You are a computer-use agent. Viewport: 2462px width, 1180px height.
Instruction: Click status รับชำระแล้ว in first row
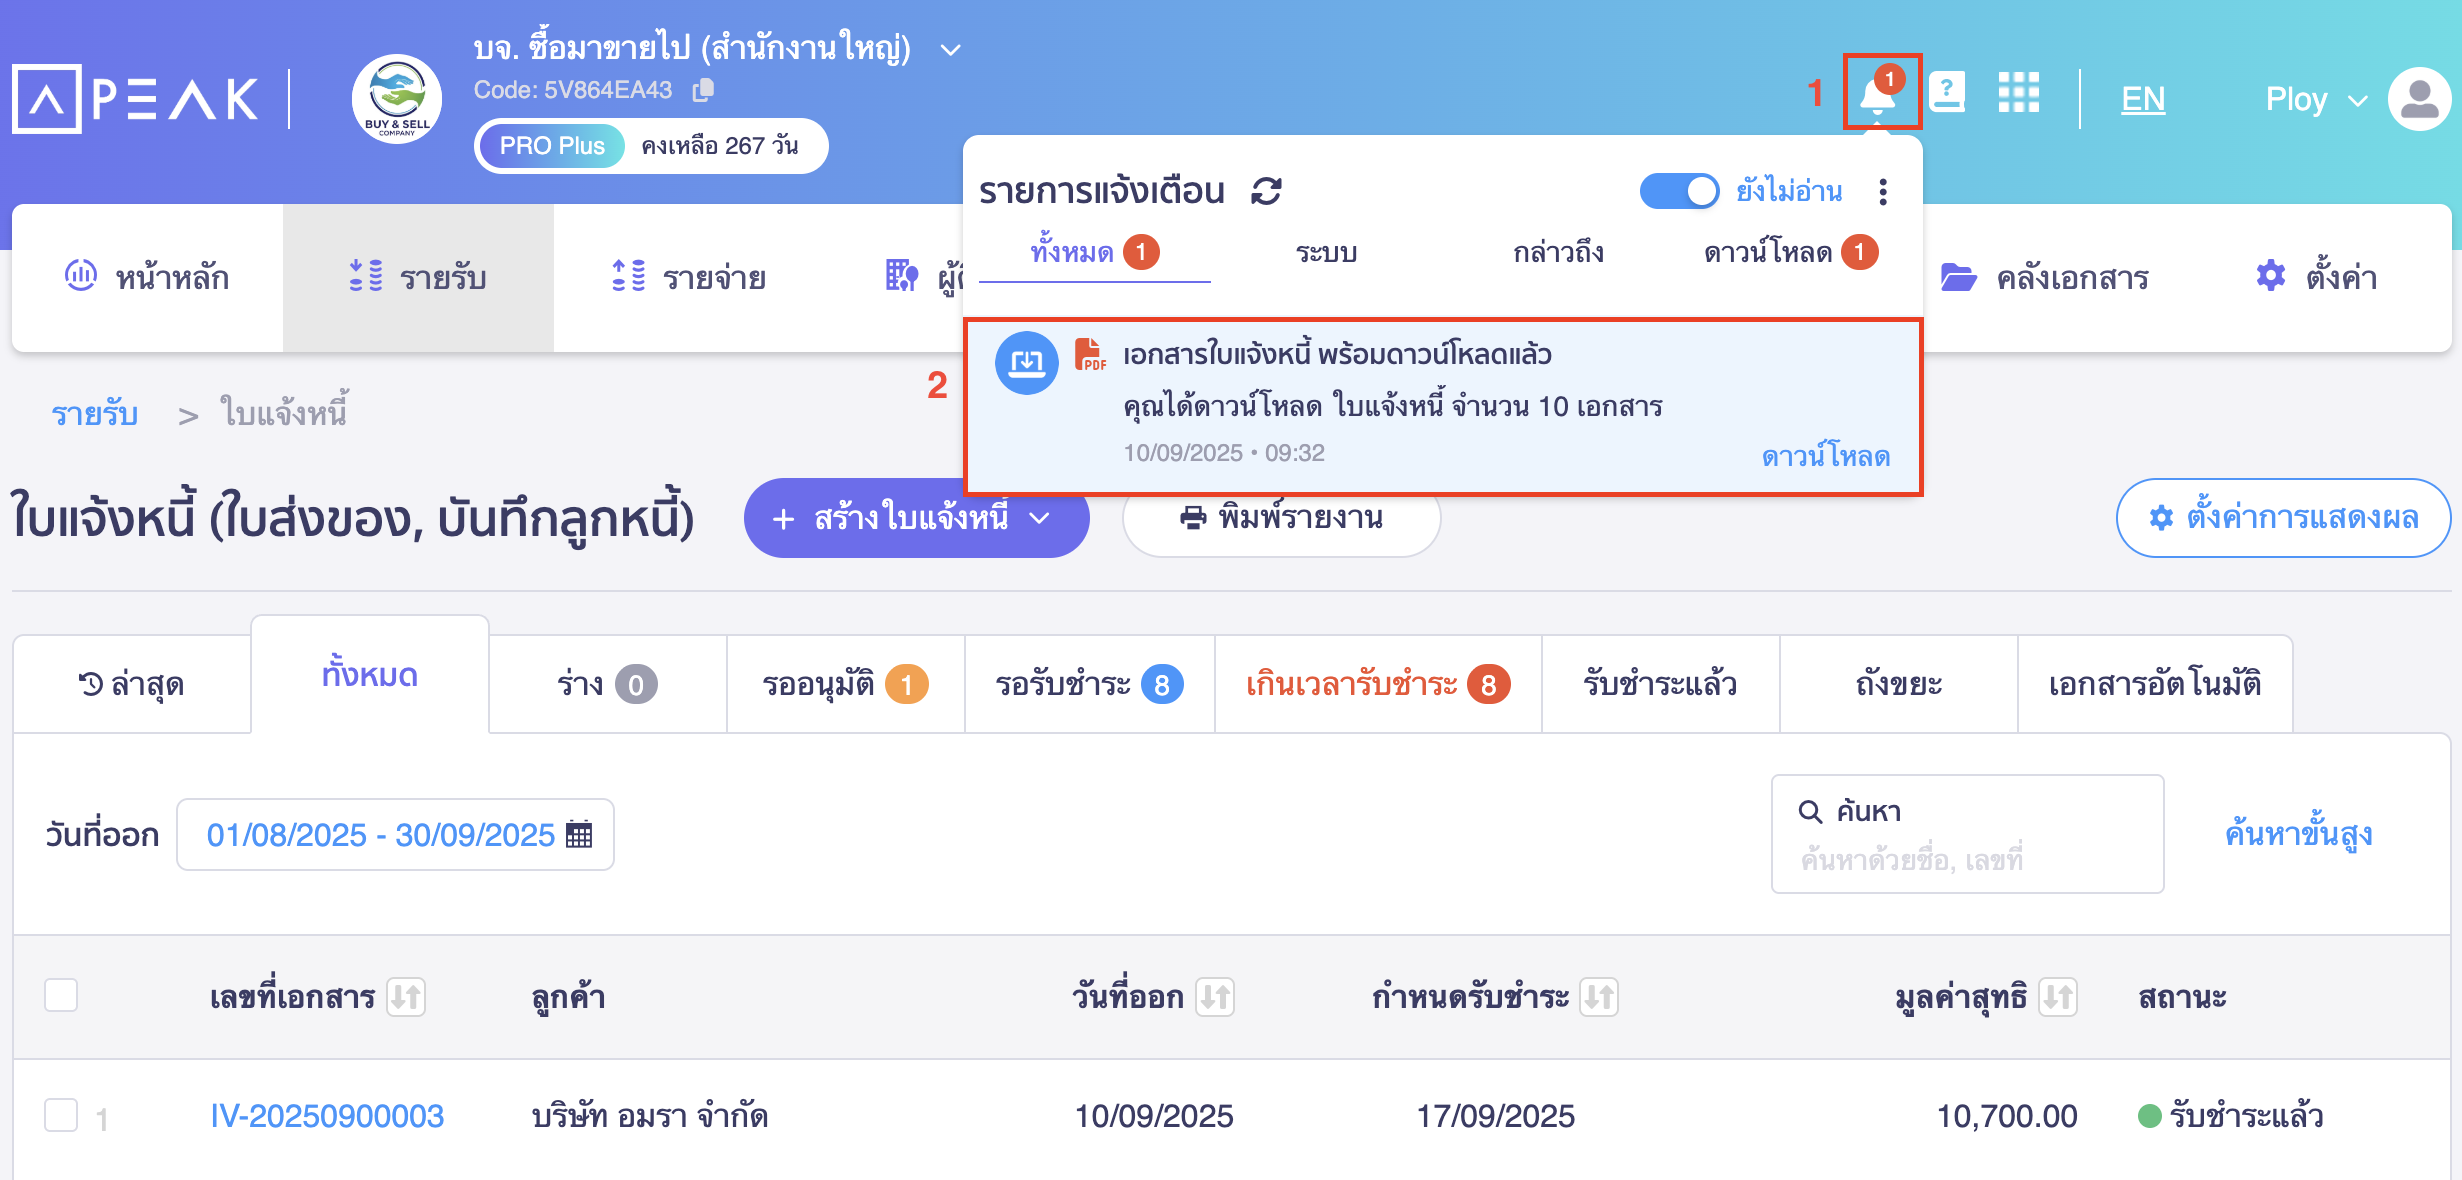coord(2230,1116)
